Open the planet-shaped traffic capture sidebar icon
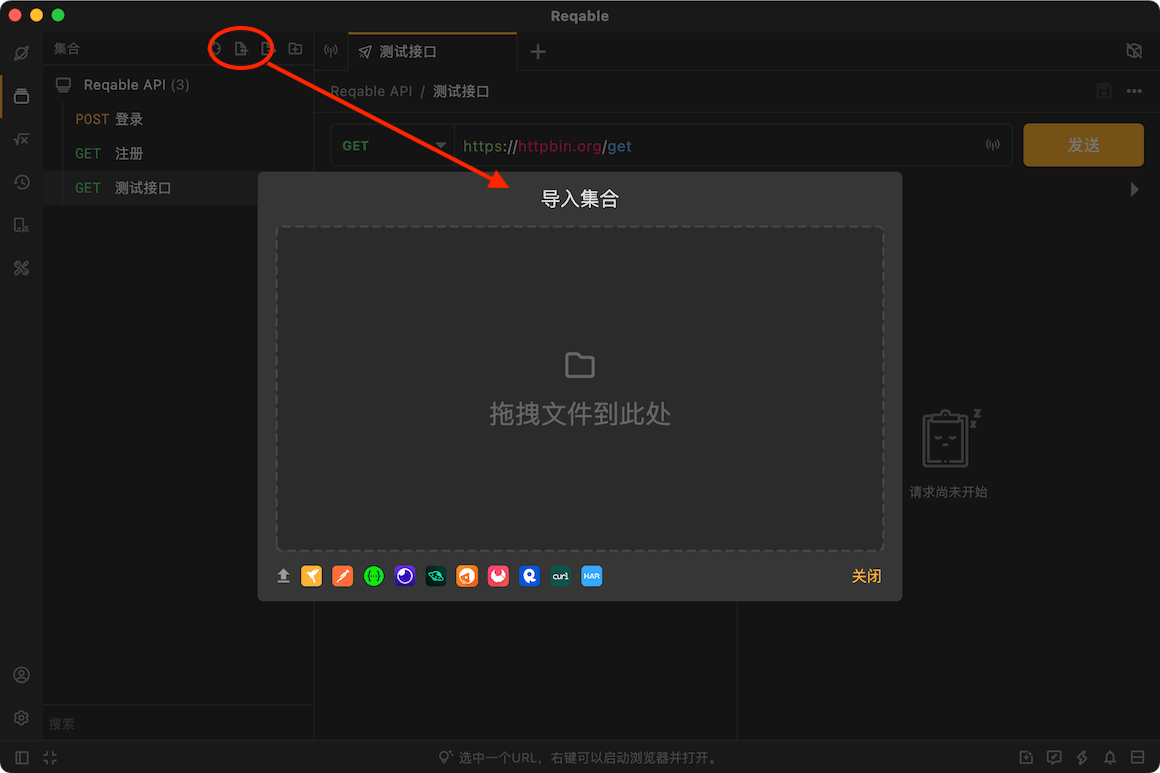 21,53
